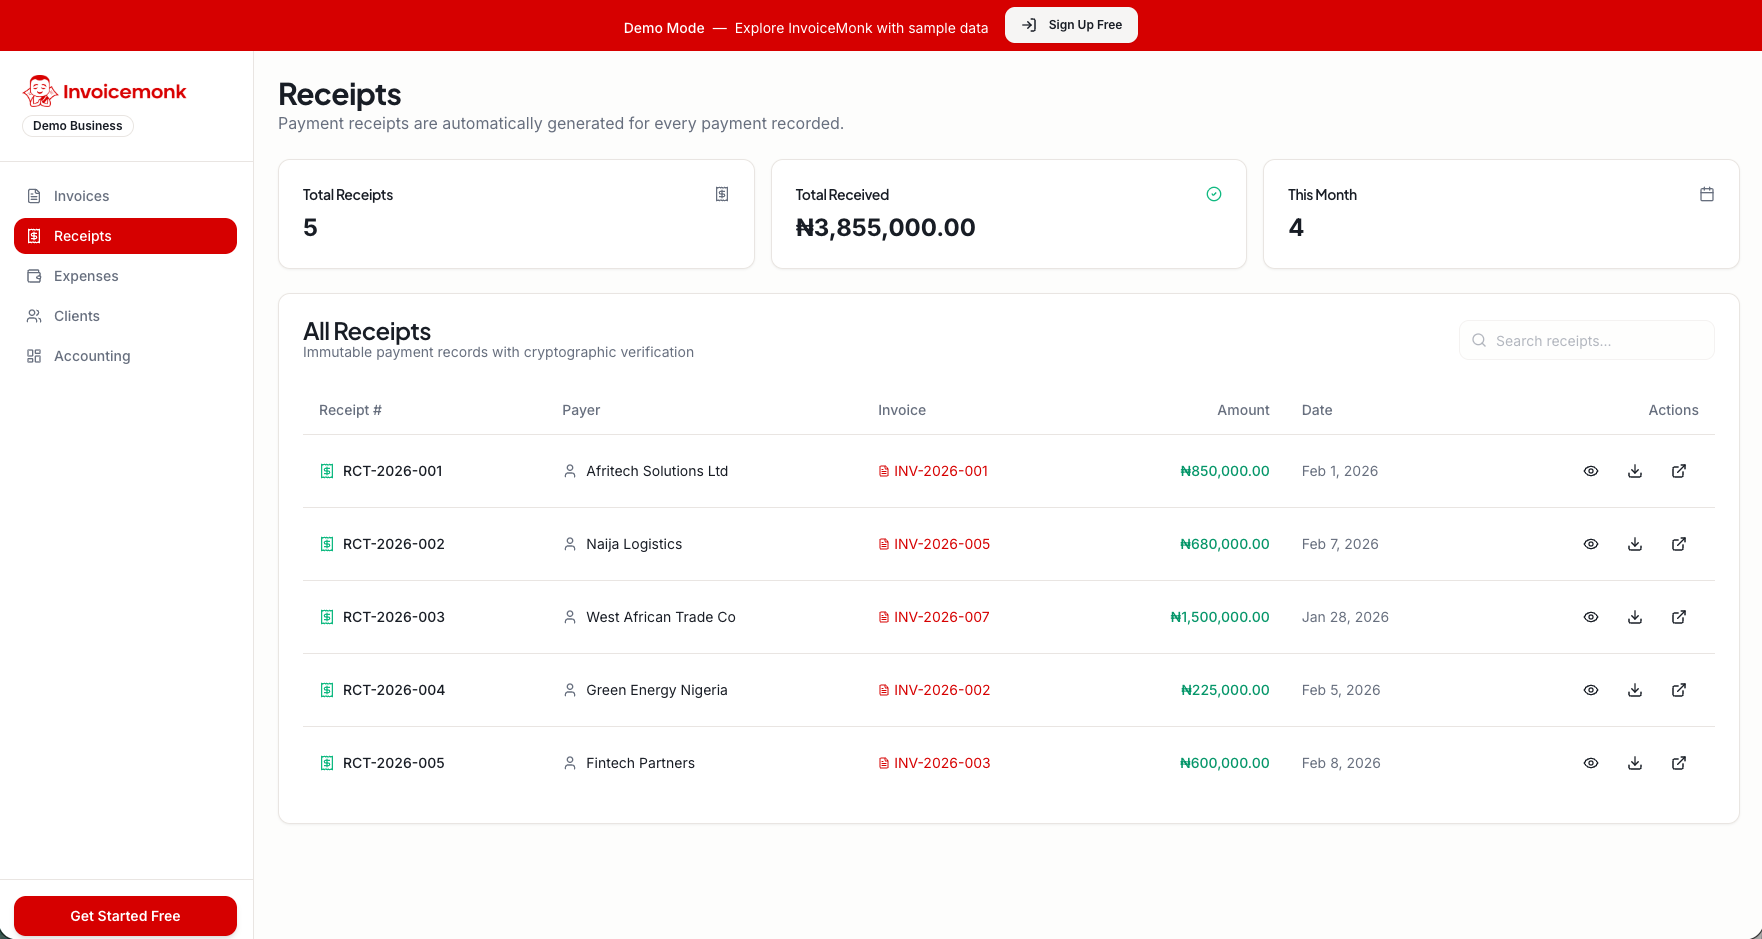Focus the Search receipts field
The image size is (1762, 939).
(x=1587, y=340)
